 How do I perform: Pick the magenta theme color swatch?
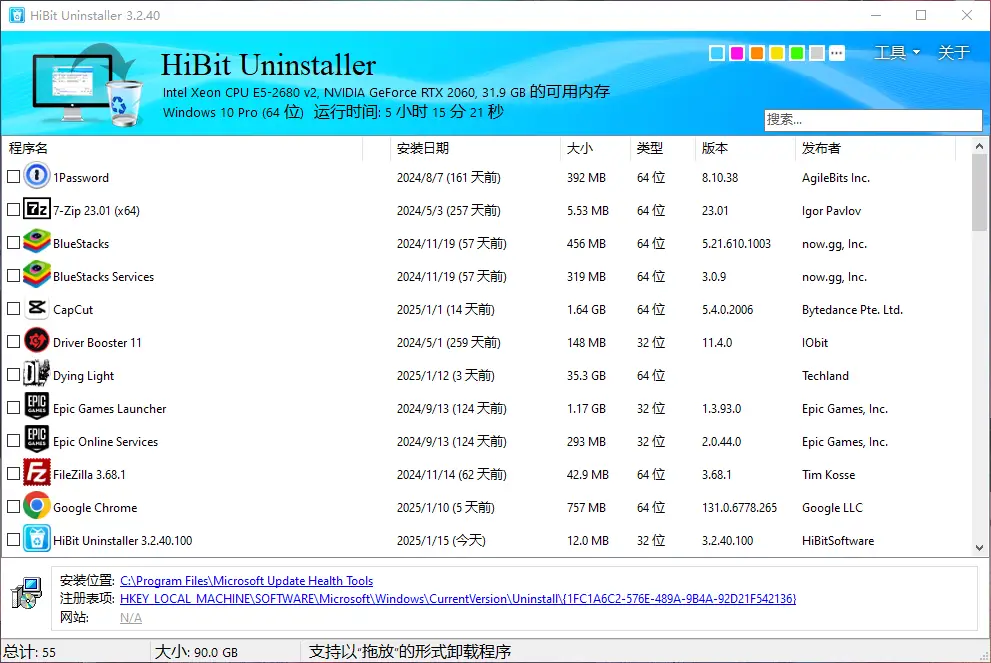click(x=737, y=53)
